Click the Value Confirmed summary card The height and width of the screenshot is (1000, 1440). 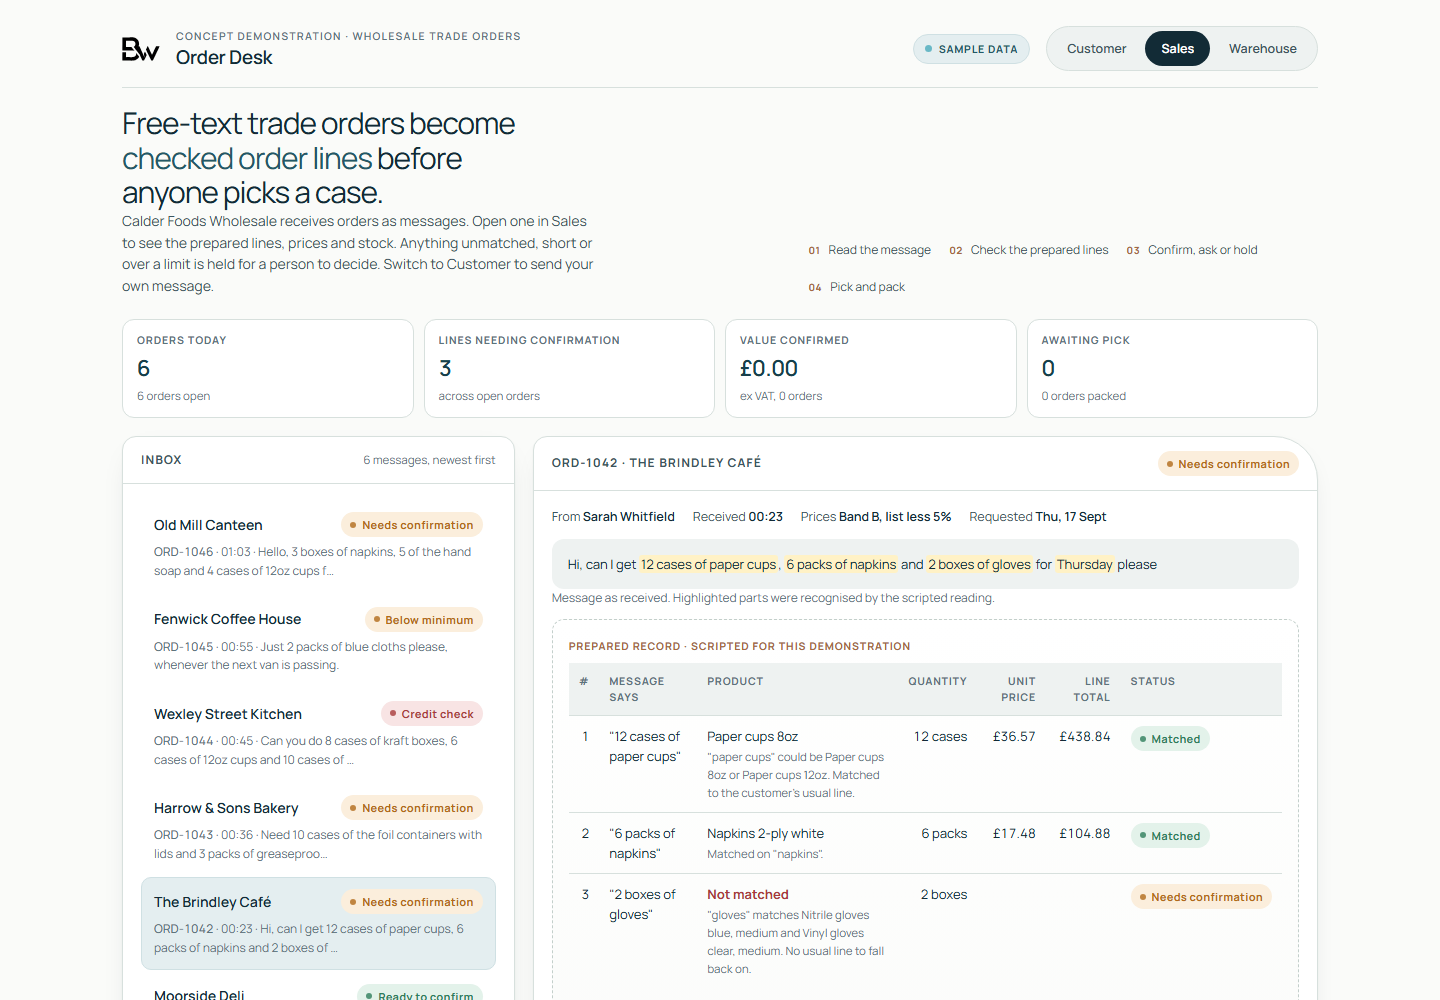[x=871, y=368]
